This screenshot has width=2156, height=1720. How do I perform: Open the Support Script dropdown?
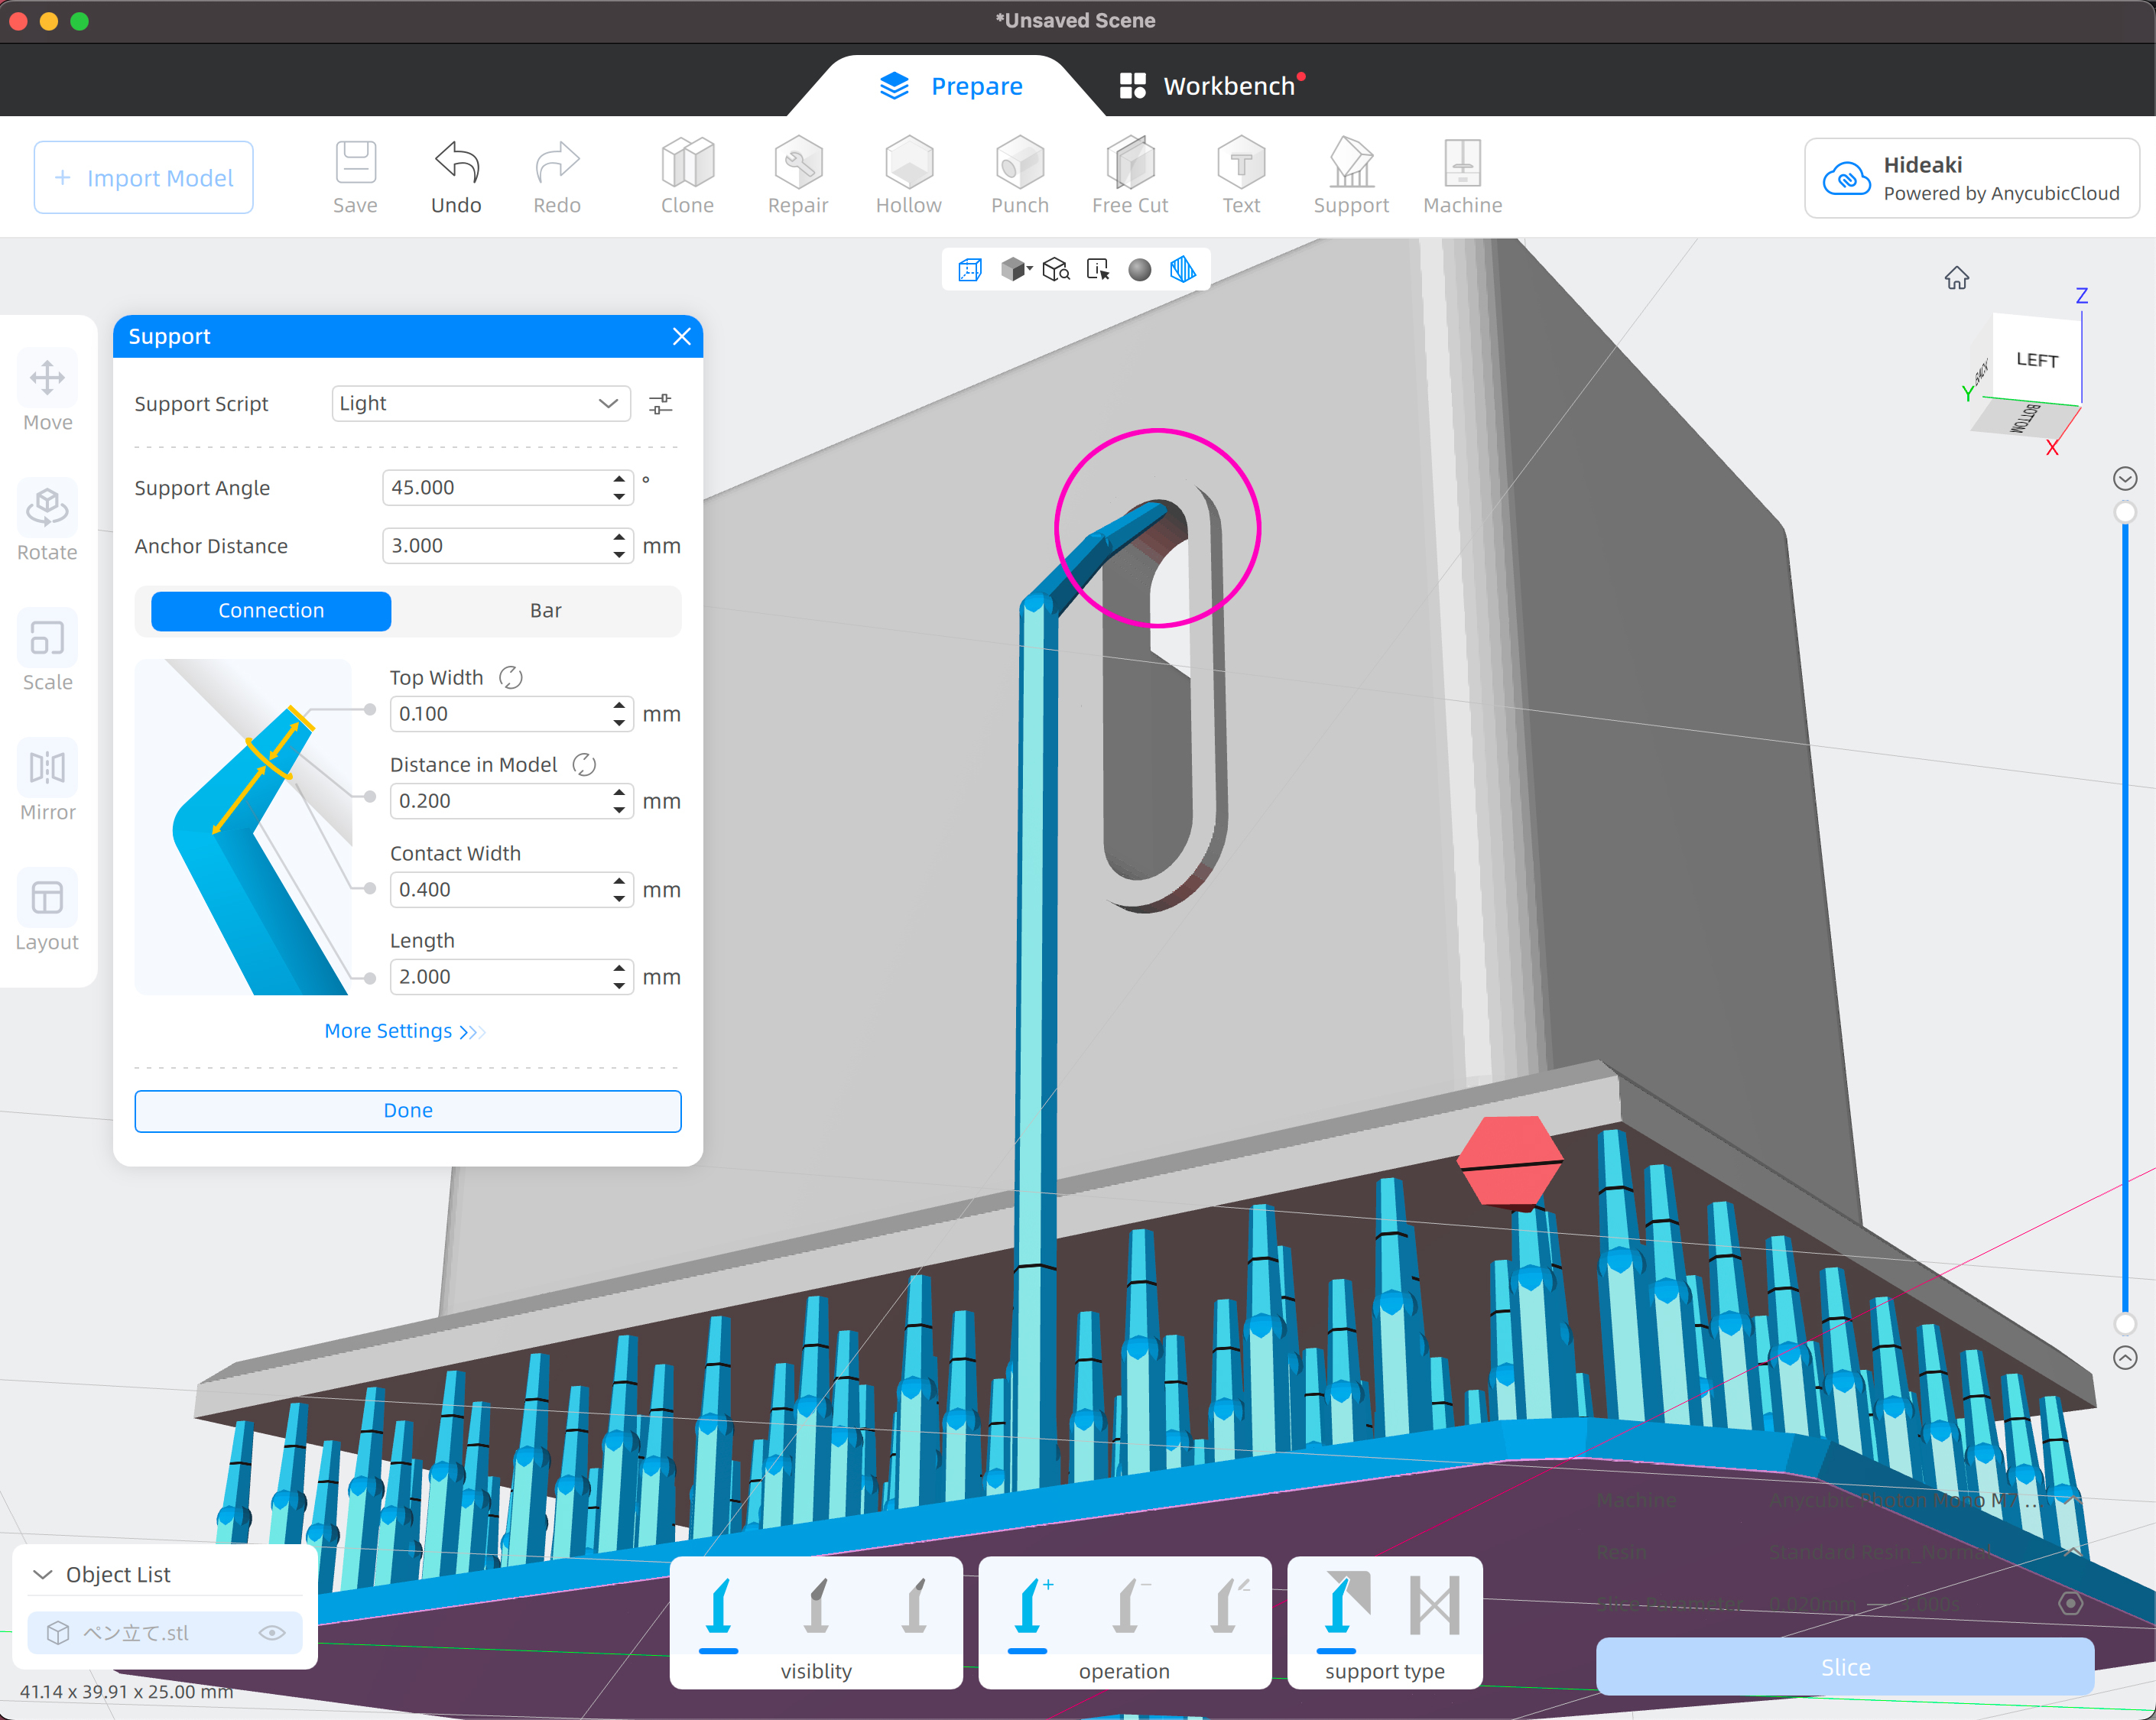coord(480,404)
